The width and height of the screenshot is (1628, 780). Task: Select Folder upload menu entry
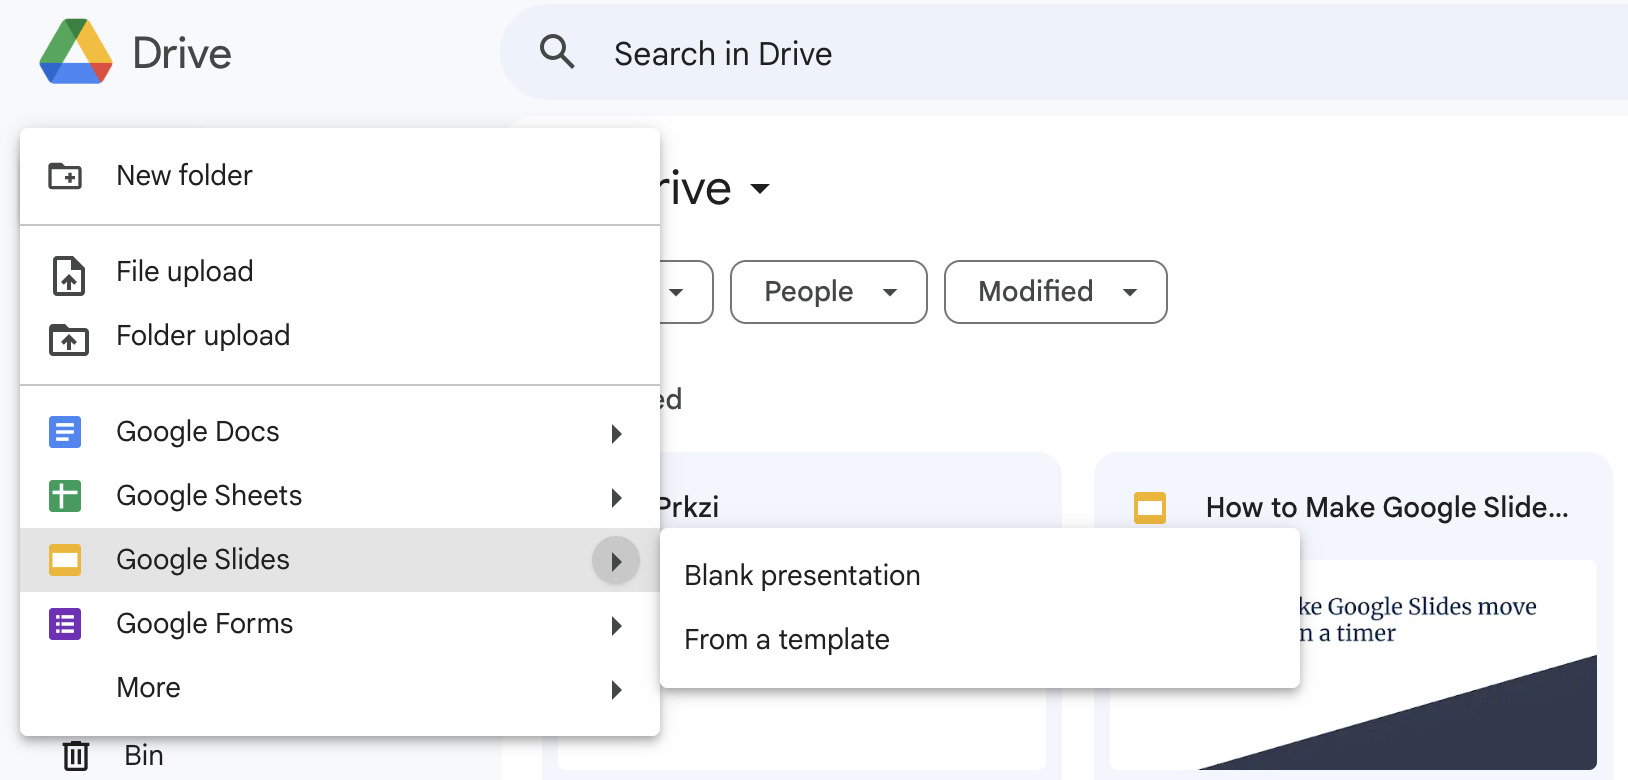[340, 336]
